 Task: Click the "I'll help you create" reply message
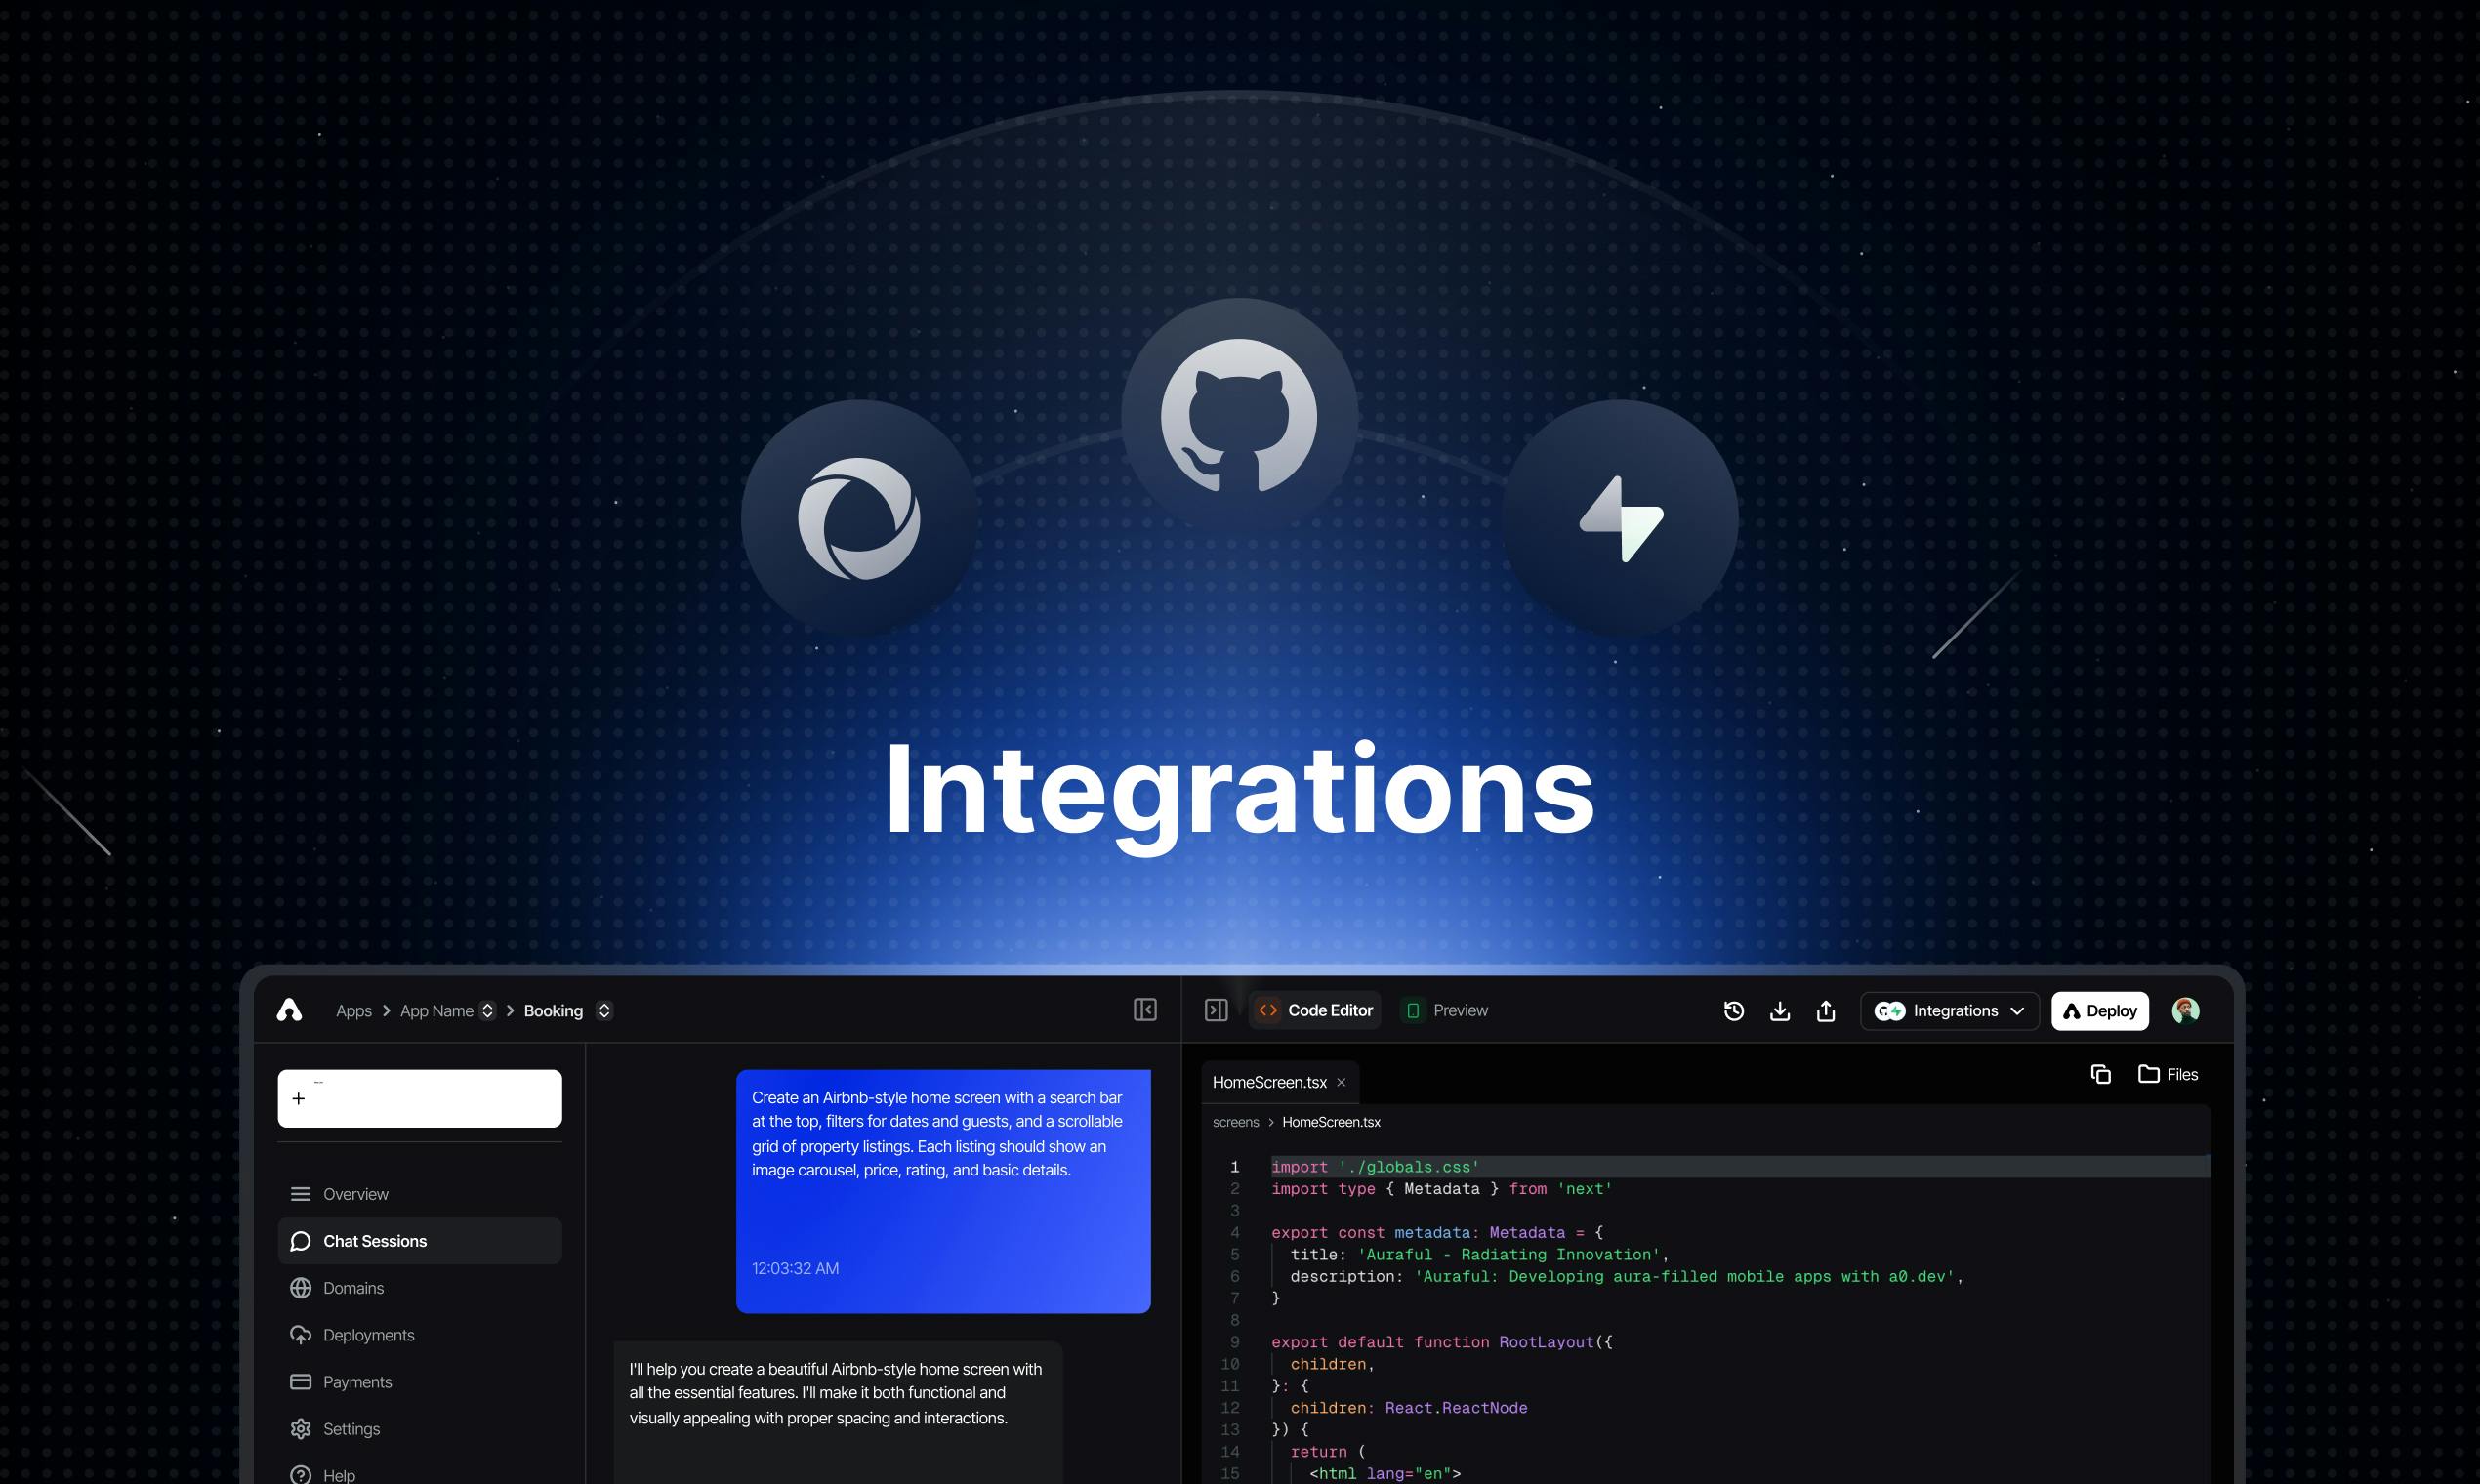coord(838,1412)
